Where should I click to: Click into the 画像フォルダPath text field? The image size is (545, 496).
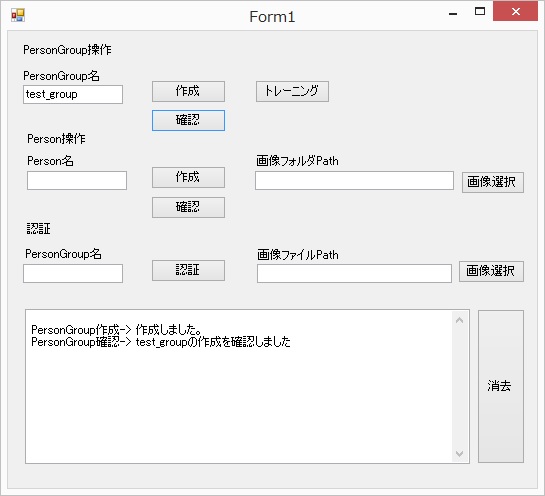pyautogui.click(x=354, y=180)
